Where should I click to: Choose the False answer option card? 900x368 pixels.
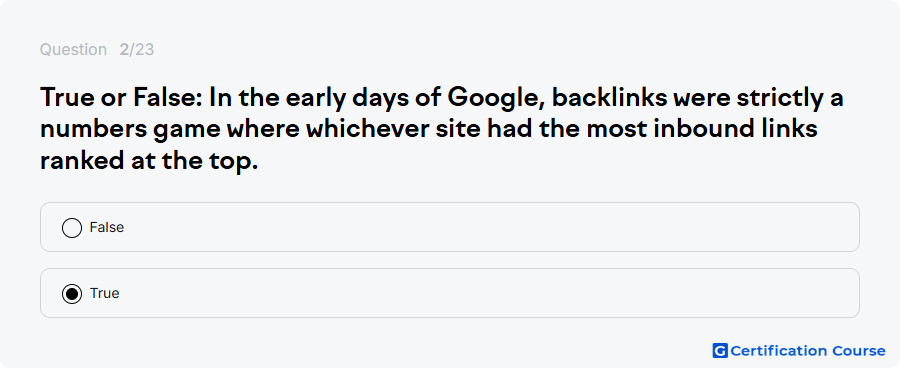point(449,227)
